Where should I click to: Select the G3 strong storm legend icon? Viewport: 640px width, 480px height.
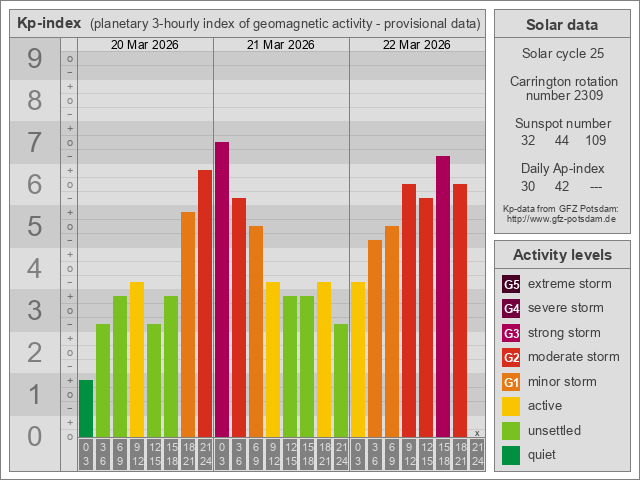(x=511, y=333)
